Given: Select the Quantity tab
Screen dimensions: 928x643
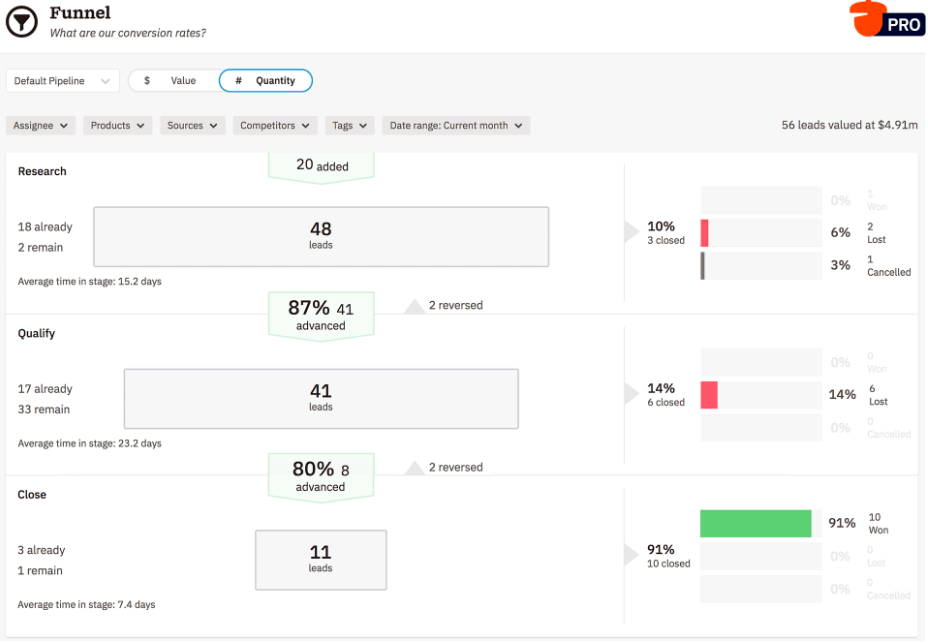Looking at the screenshot, I should [x=265, y=78].
